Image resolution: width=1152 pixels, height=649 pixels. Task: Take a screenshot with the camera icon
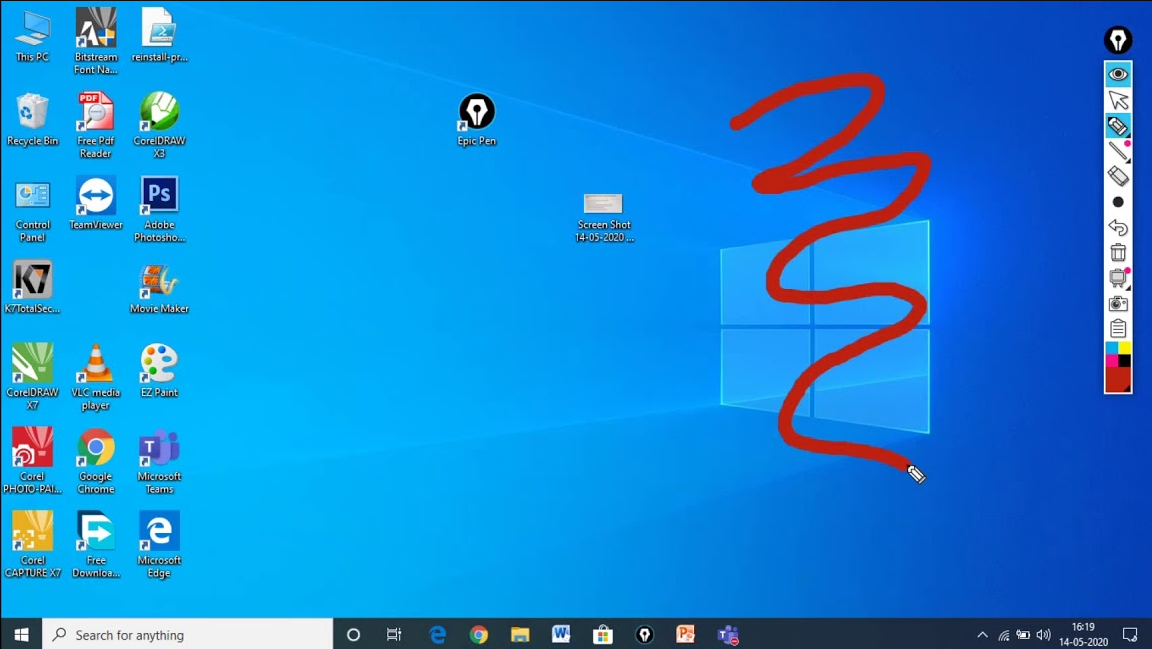pos(1117,304)
